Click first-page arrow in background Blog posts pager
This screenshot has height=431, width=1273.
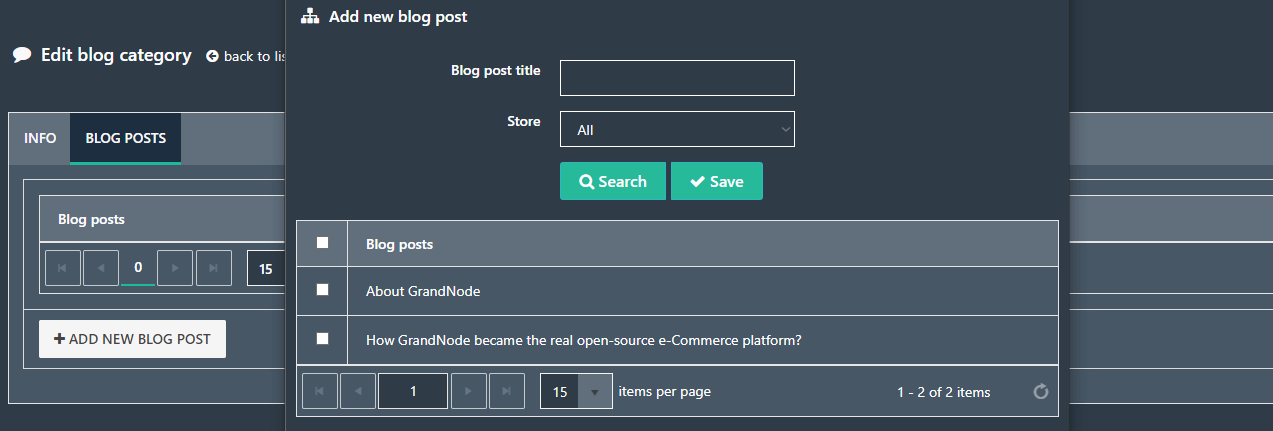(63, 268)
